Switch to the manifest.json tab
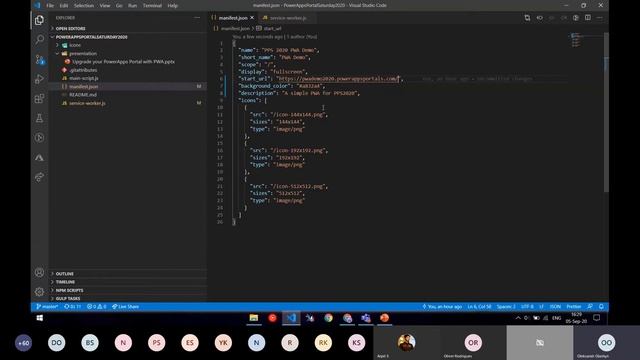The width and height of the screenshot is (640, 360). [233, 18]
